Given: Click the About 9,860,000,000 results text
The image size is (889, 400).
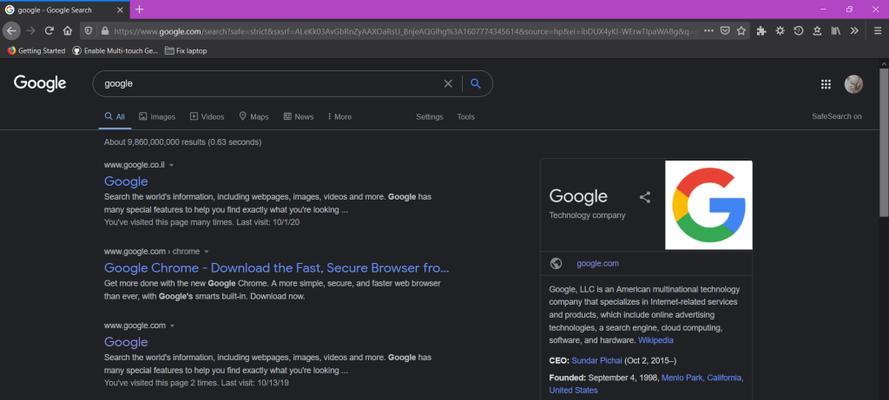Looking at the screenshot, I should tap(183, 142).
